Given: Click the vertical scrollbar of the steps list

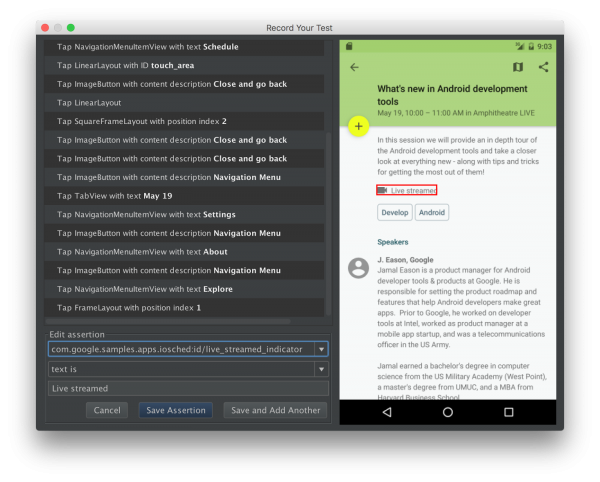Looking at the screenshot, I should point(328,224).
